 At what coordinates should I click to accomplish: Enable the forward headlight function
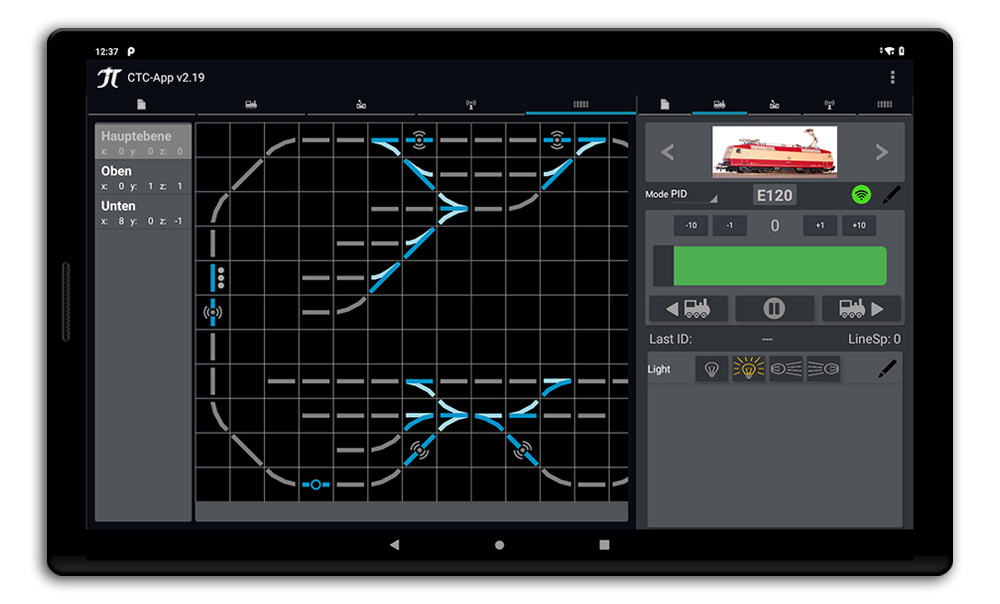point(785,368)
